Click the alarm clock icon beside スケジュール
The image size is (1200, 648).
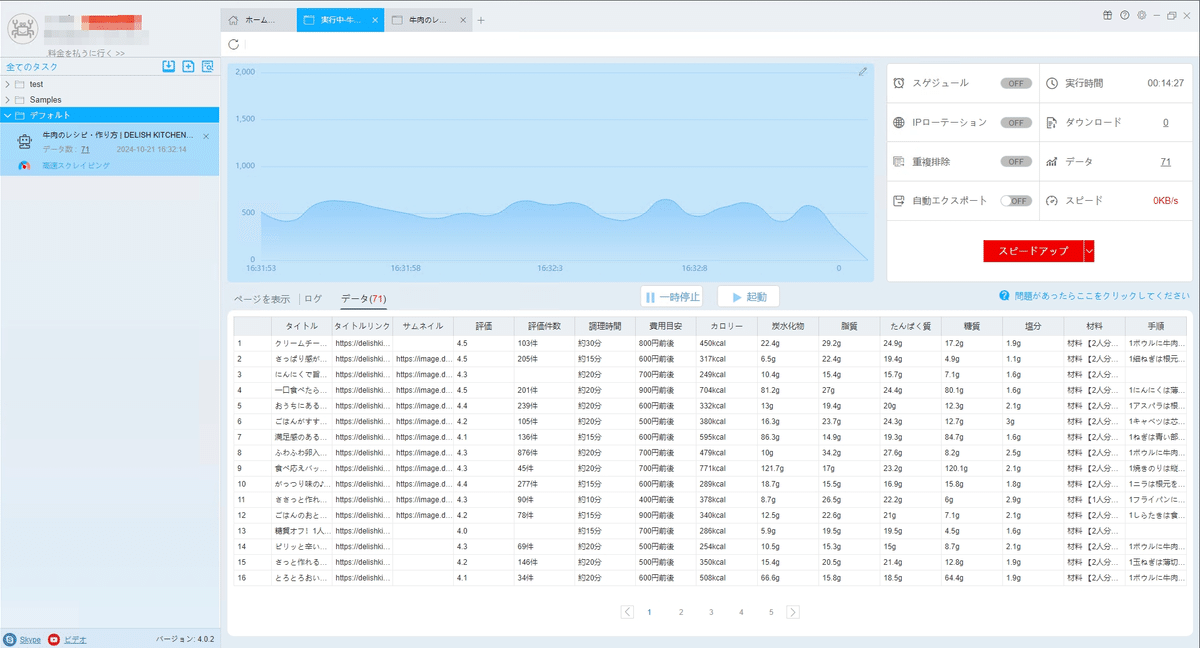tap(899, 83)
